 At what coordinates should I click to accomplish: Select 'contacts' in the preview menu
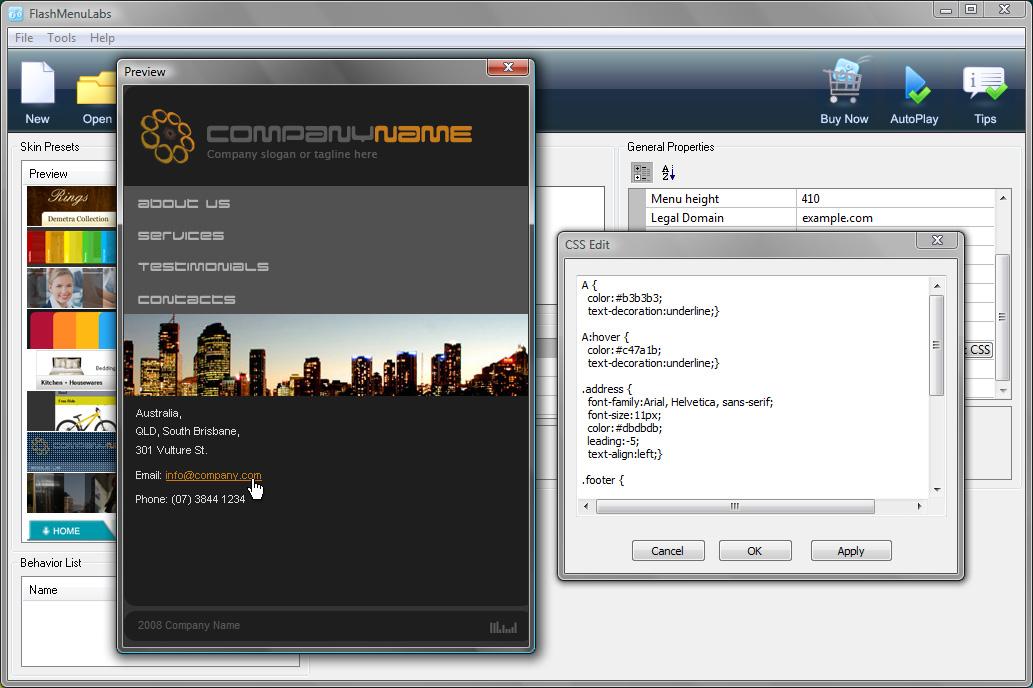[x=186, y=299]
